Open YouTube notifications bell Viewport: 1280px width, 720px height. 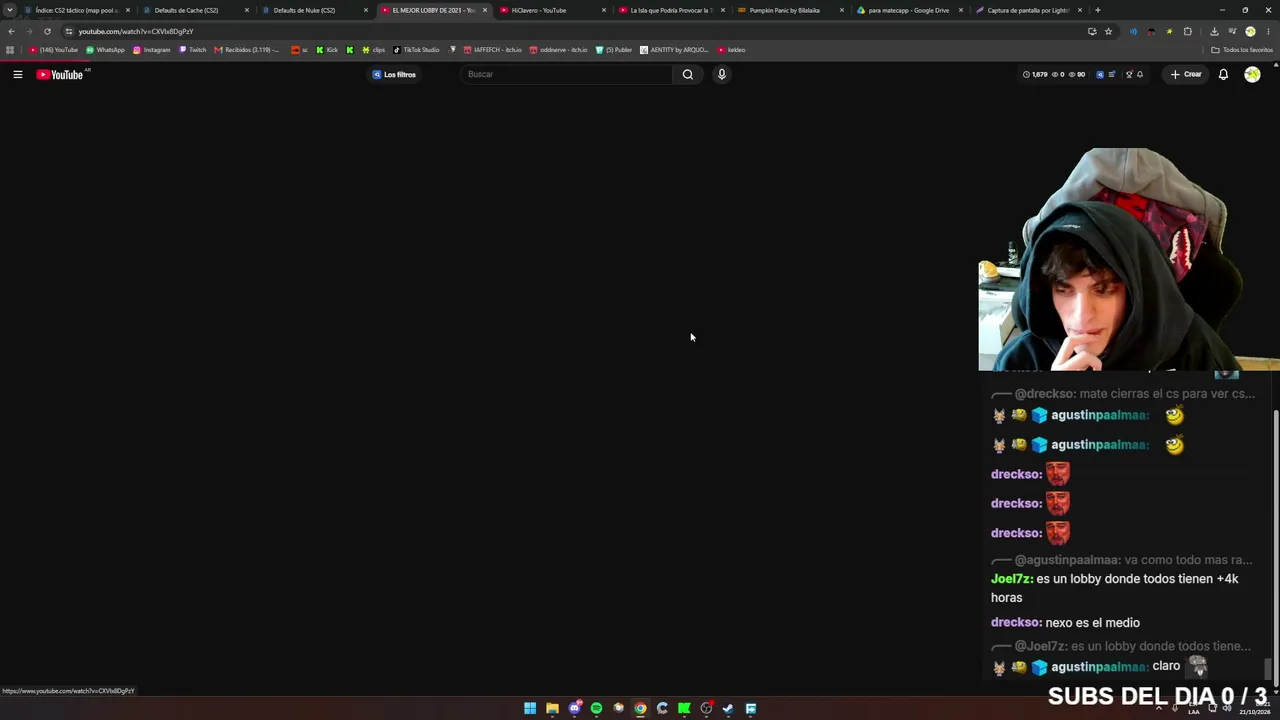point(1223,74)
